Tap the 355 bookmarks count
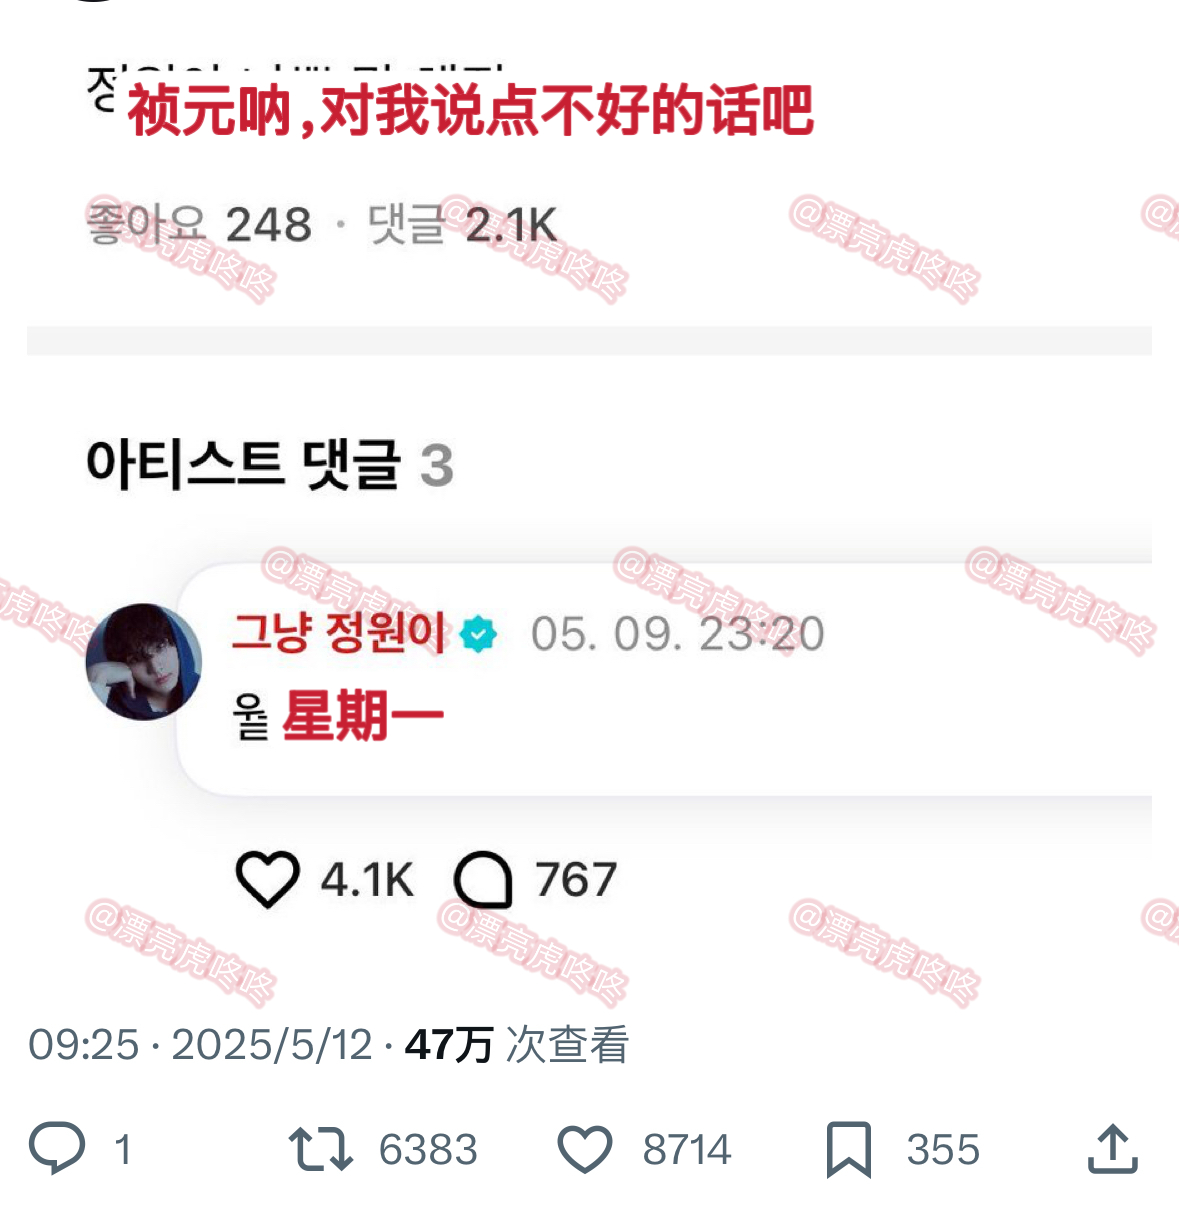The height and width of the screenshot is (1211, 1179). coord(943,1149)
